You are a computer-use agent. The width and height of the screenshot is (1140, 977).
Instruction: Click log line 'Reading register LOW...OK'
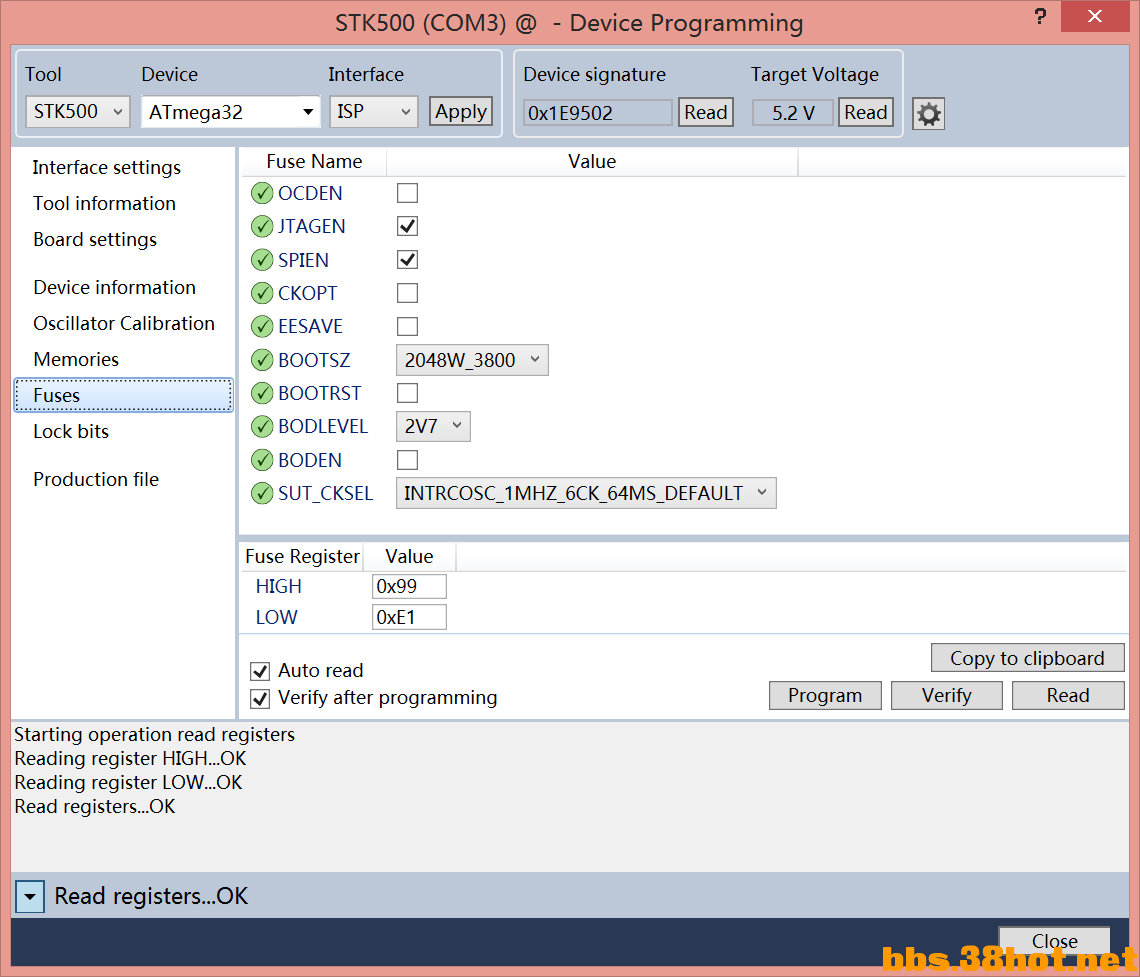(128, 783)
